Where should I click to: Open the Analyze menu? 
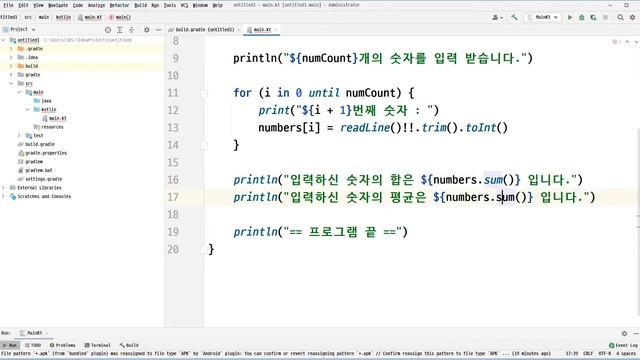tap(96, 5)
